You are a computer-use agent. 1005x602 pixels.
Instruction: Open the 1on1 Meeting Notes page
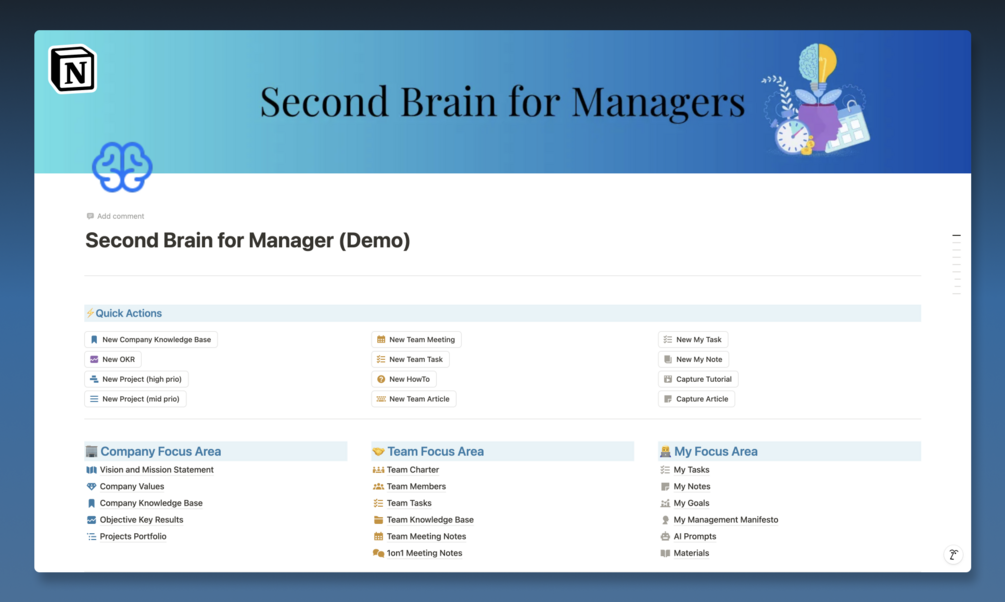(x=424, y=553)
